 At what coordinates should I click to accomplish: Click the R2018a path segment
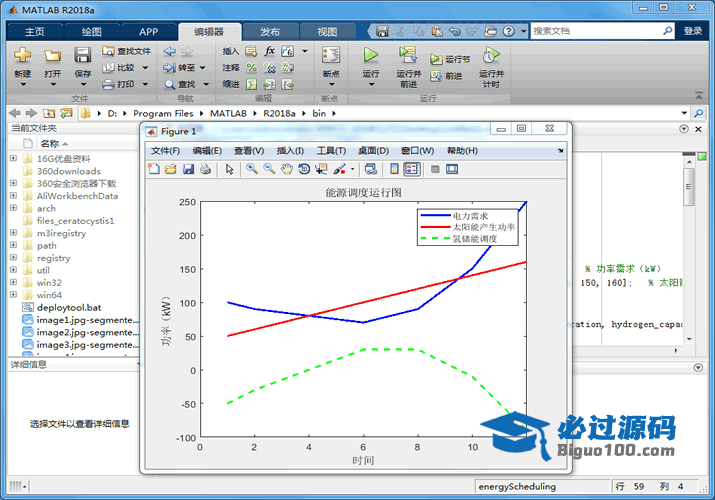[x=279, y=113]
